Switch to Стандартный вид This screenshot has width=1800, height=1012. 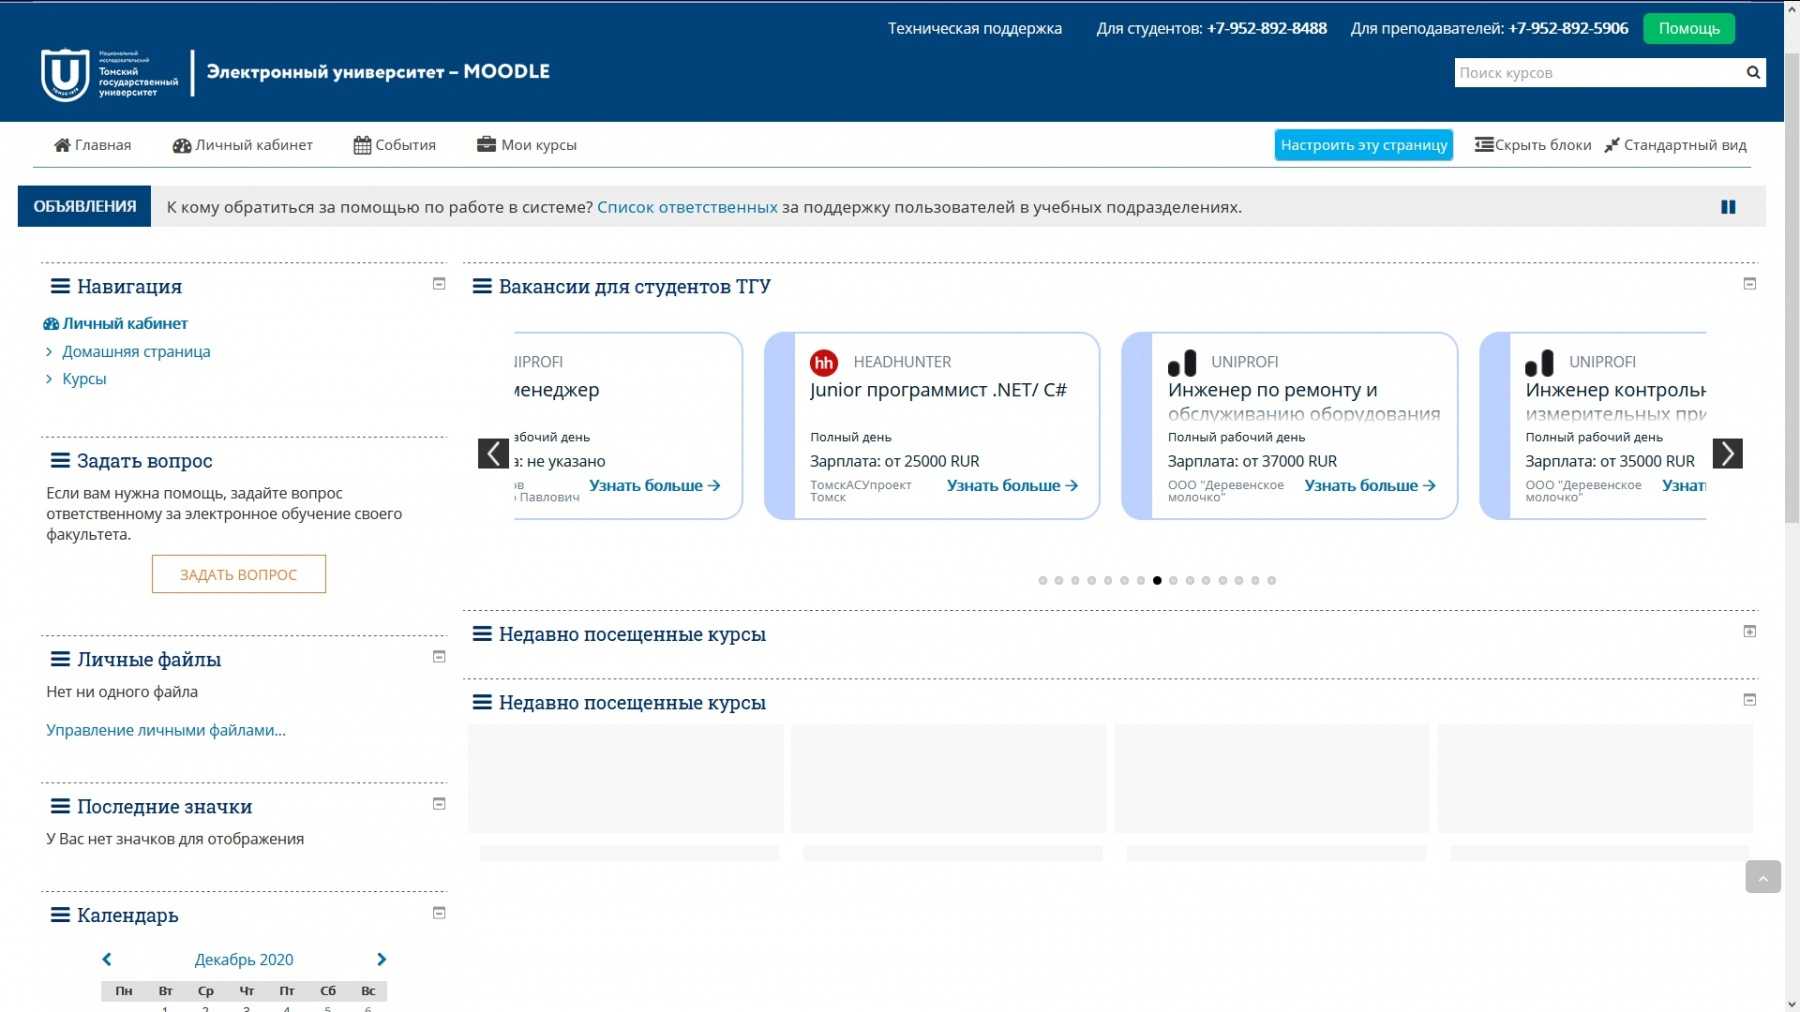point(1675,145)
